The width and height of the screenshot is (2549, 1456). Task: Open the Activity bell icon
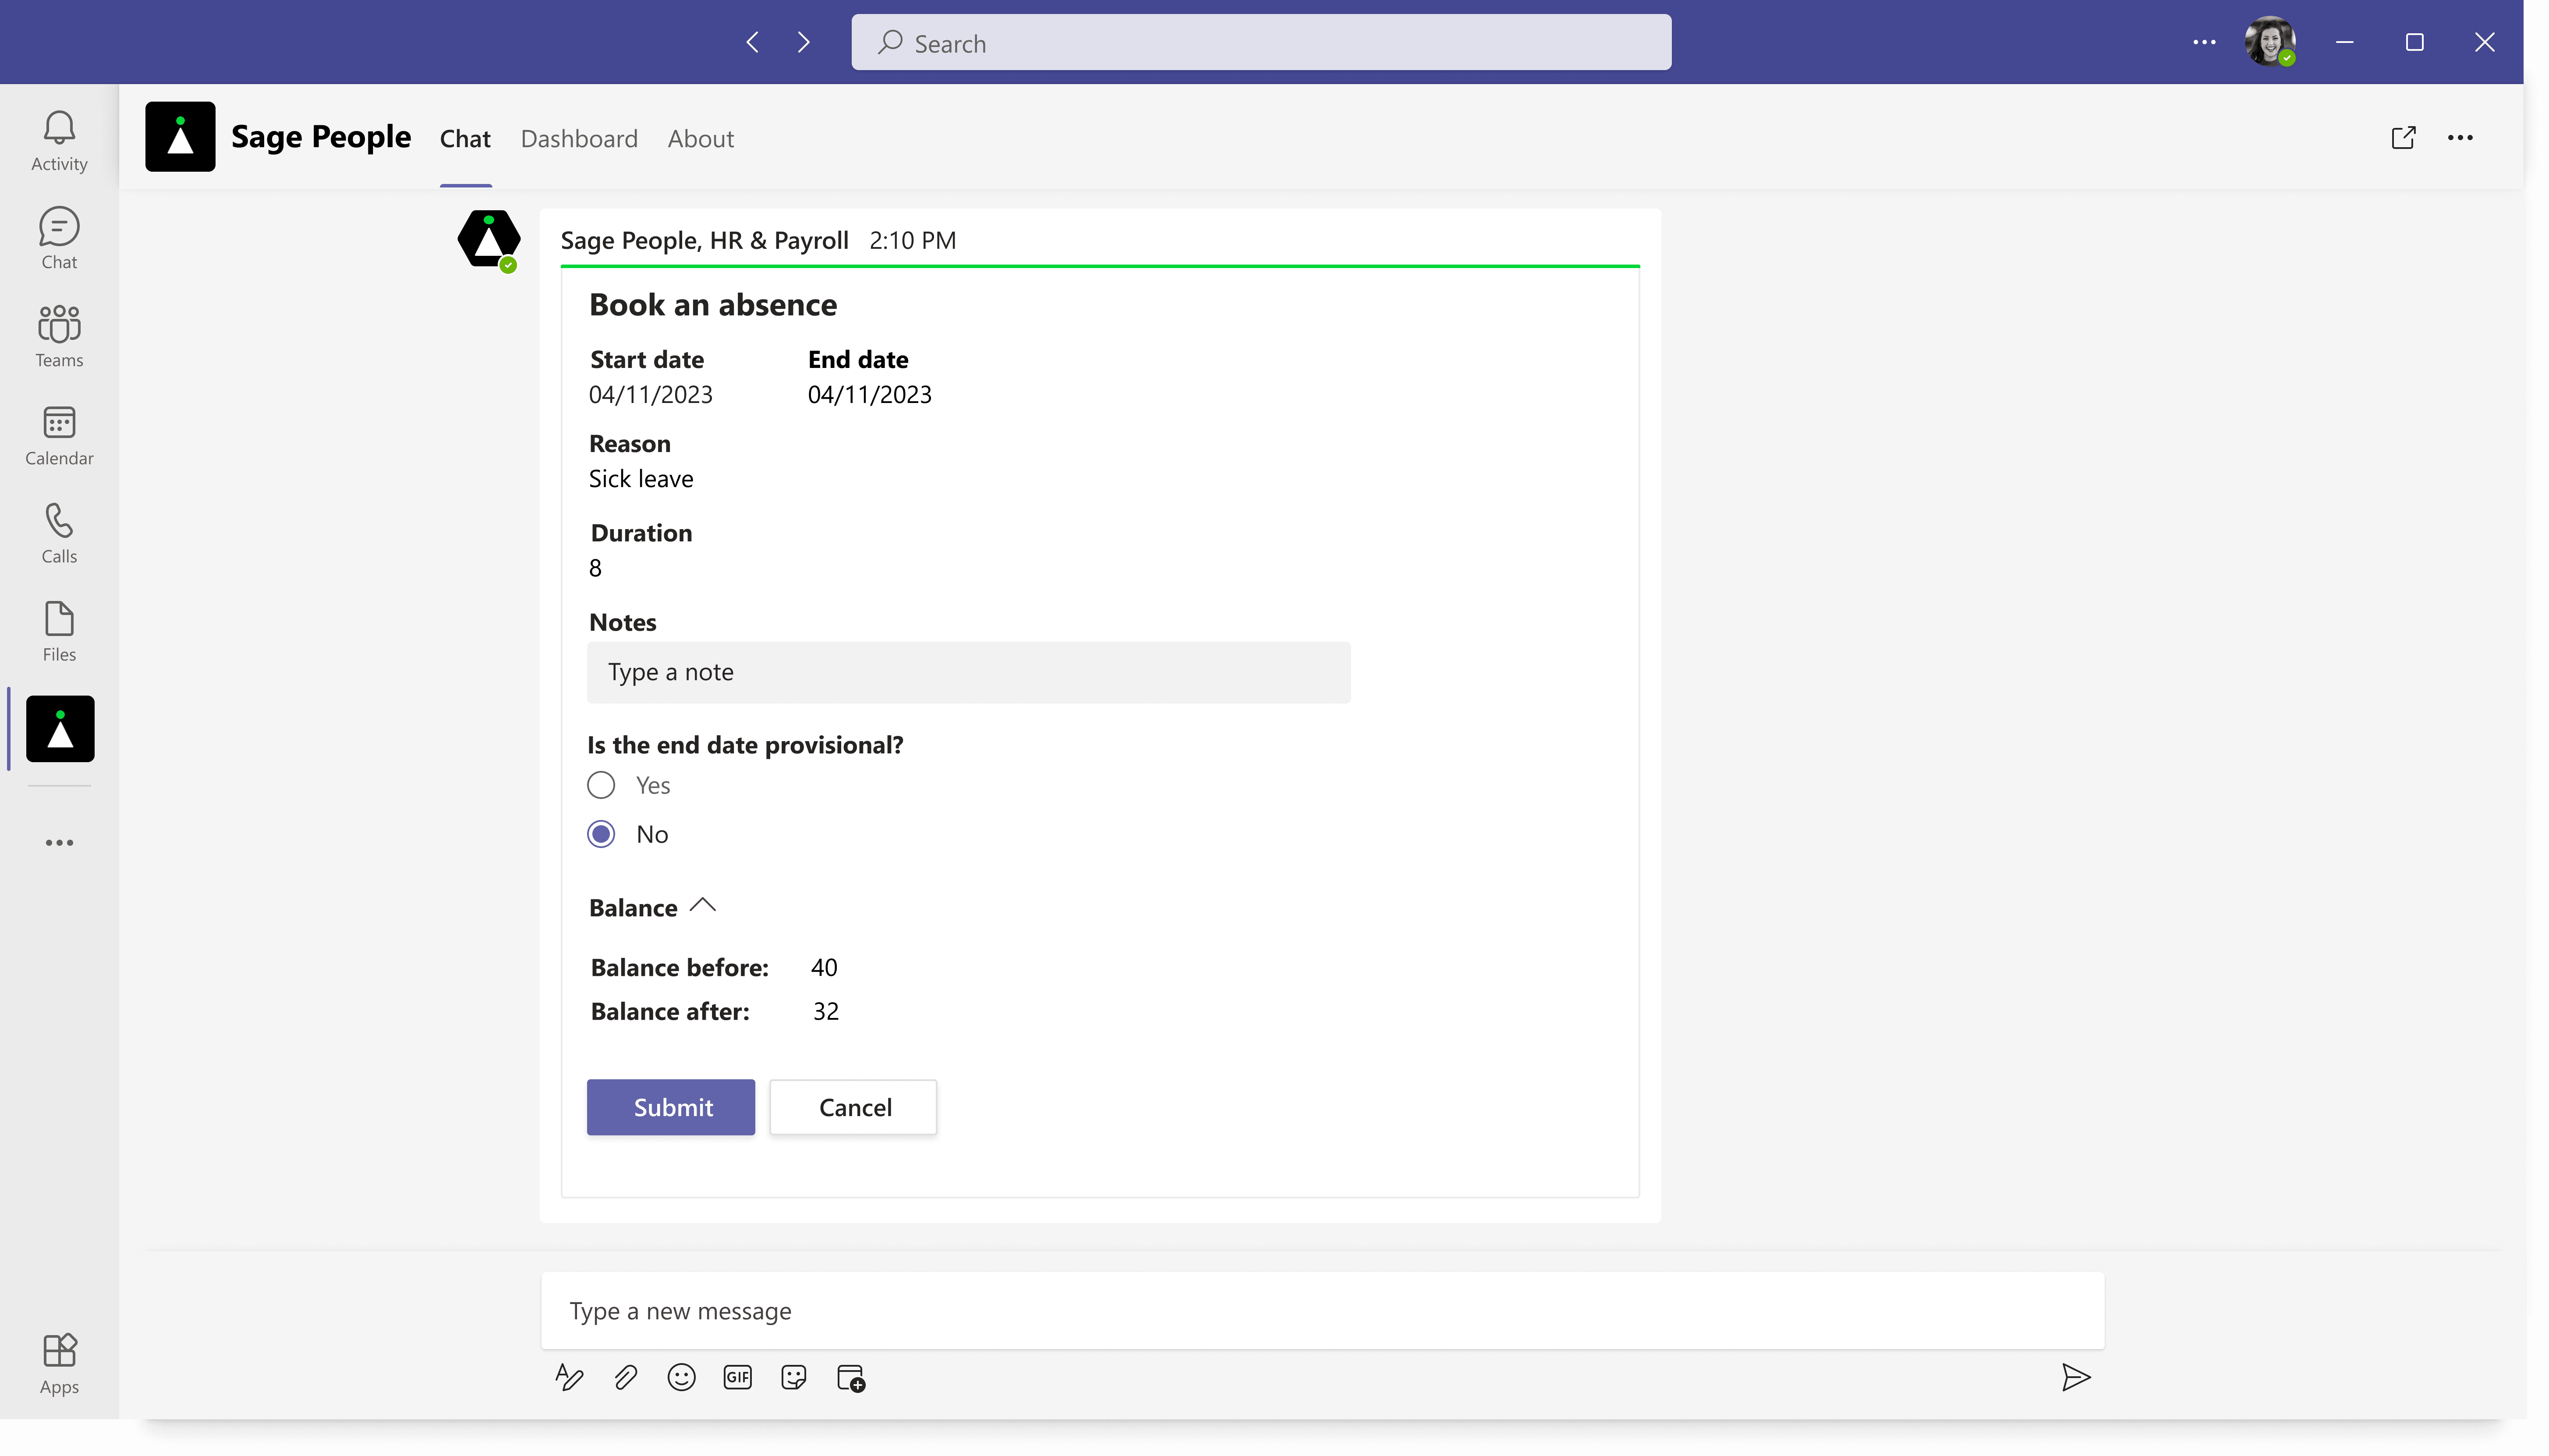click(59, 140)
